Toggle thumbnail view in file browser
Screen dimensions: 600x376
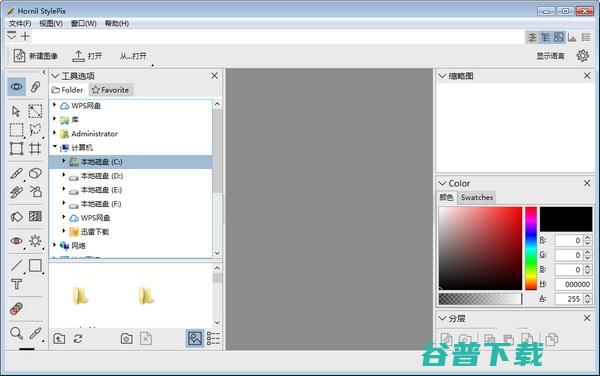195,338
